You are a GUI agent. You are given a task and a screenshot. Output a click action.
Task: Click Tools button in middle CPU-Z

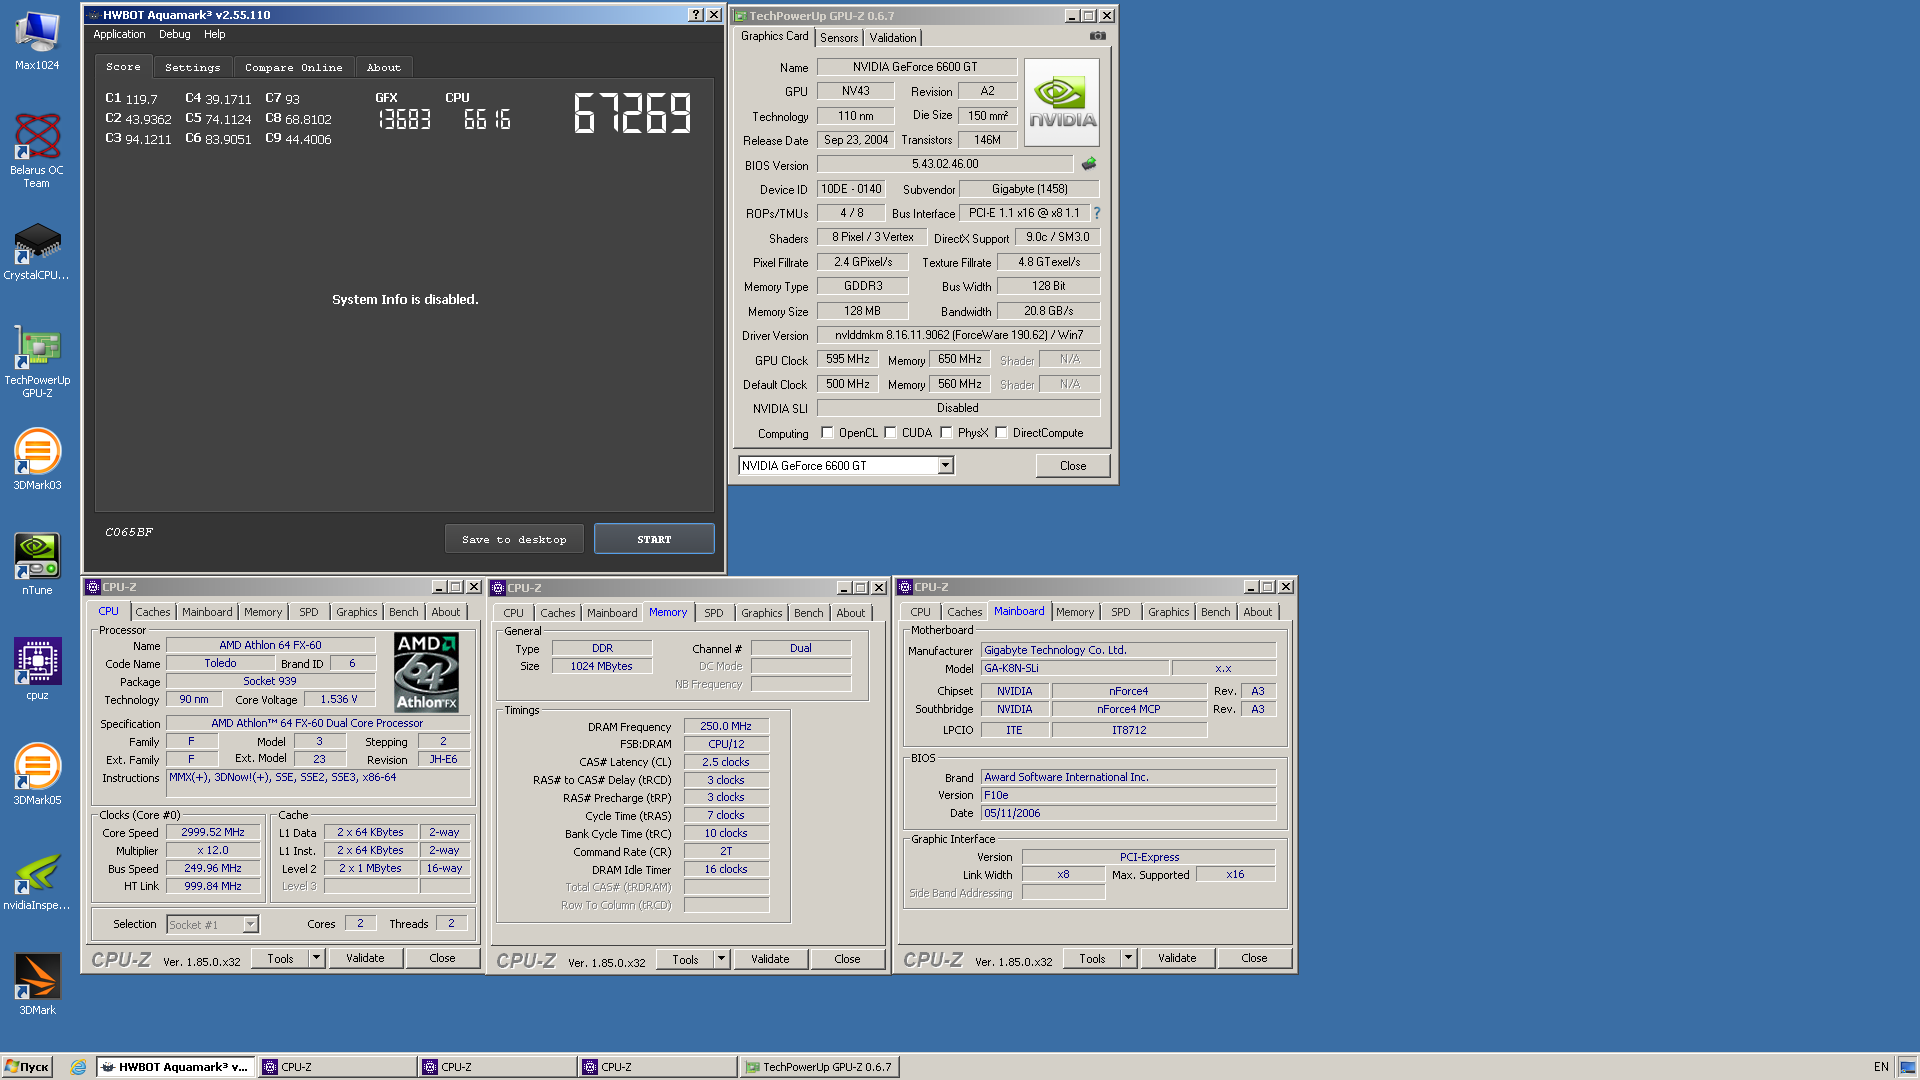685,959
